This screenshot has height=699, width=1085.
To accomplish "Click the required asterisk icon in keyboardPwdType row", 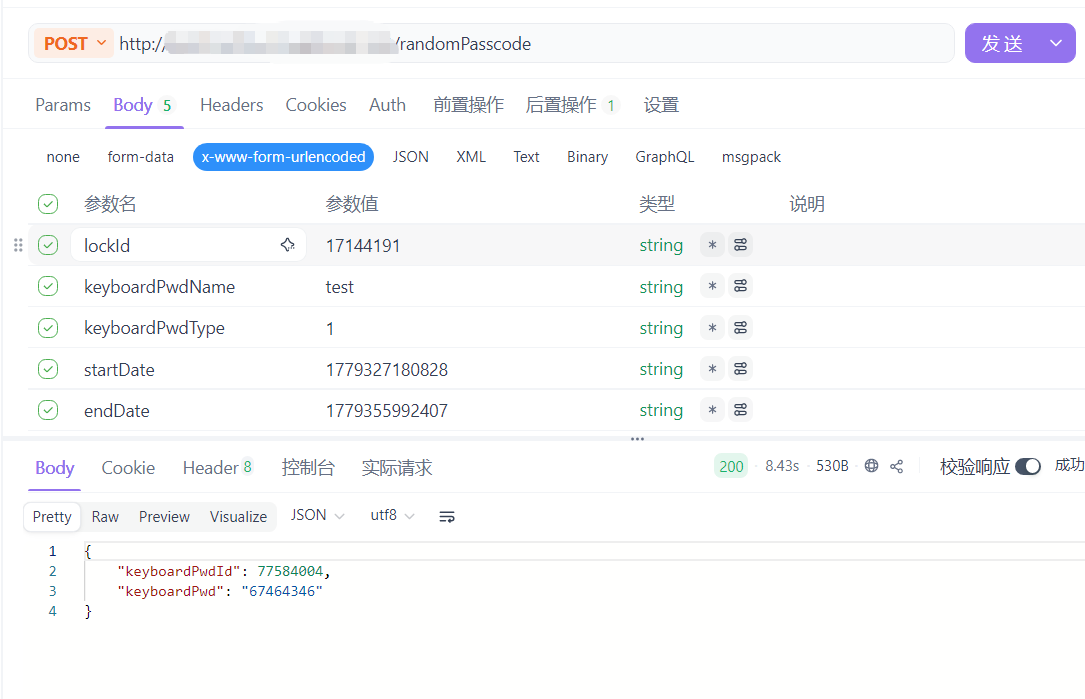I will [x=712, y=327].
